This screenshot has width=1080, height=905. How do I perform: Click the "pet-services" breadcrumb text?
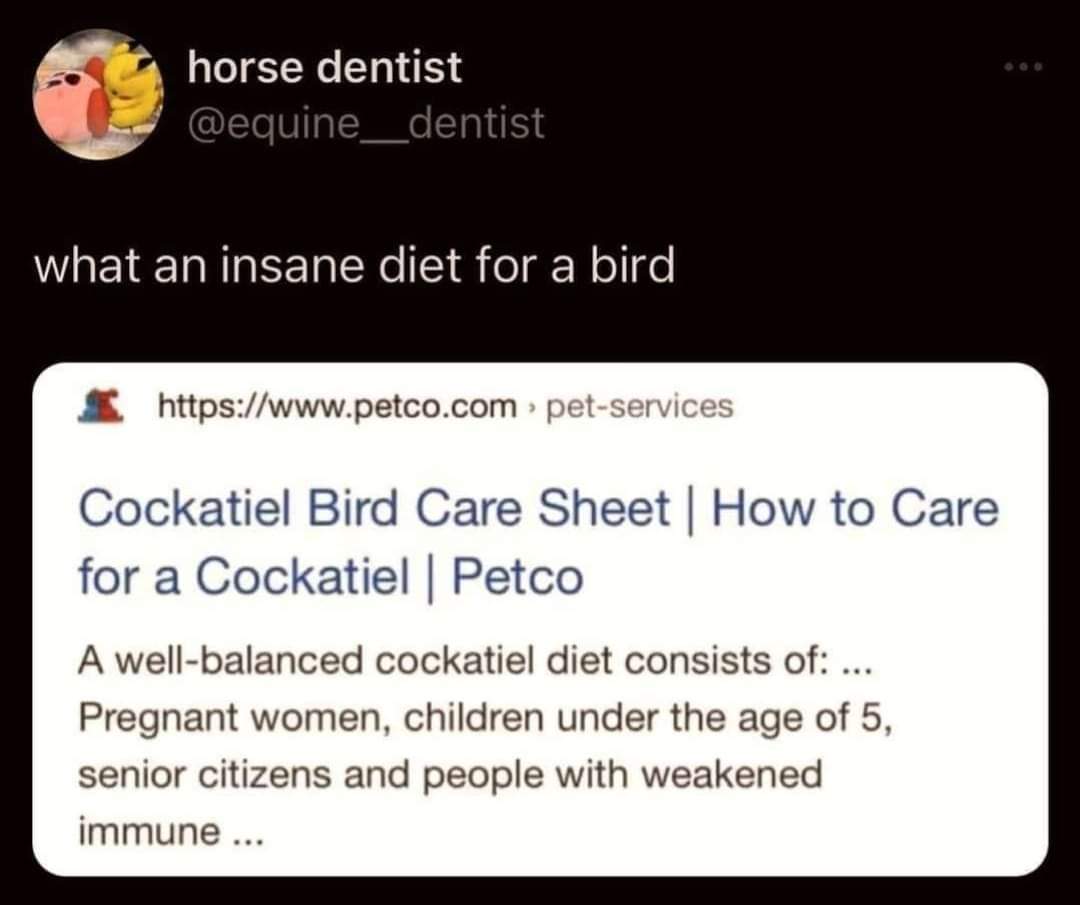point(638,407)
